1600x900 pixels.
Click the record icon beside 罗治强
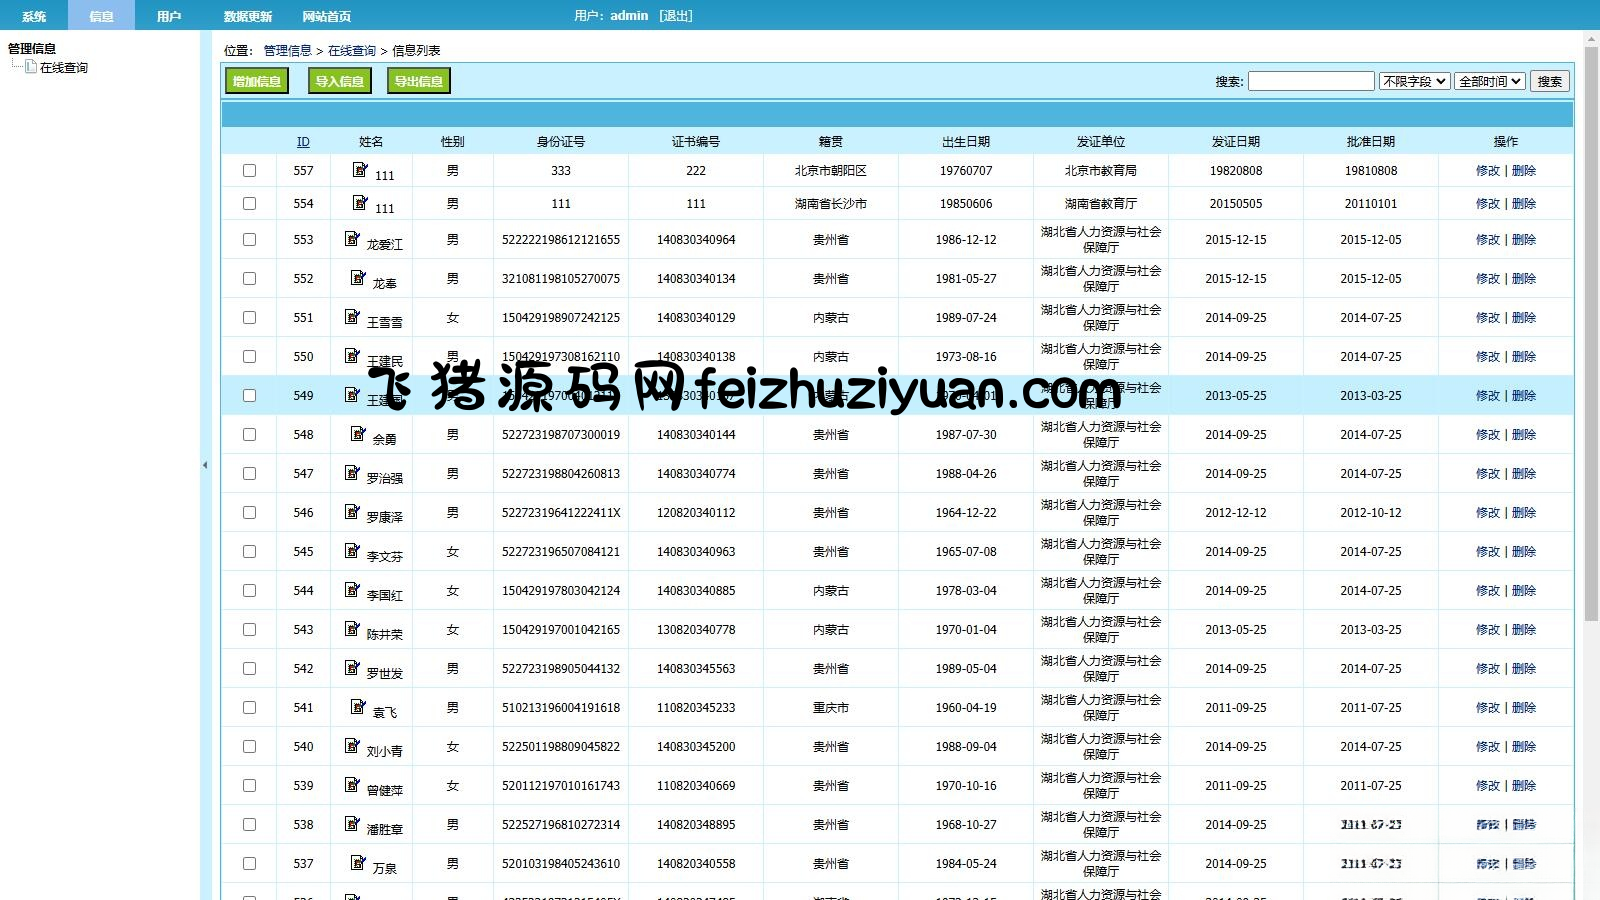click(x=352, y=472)
